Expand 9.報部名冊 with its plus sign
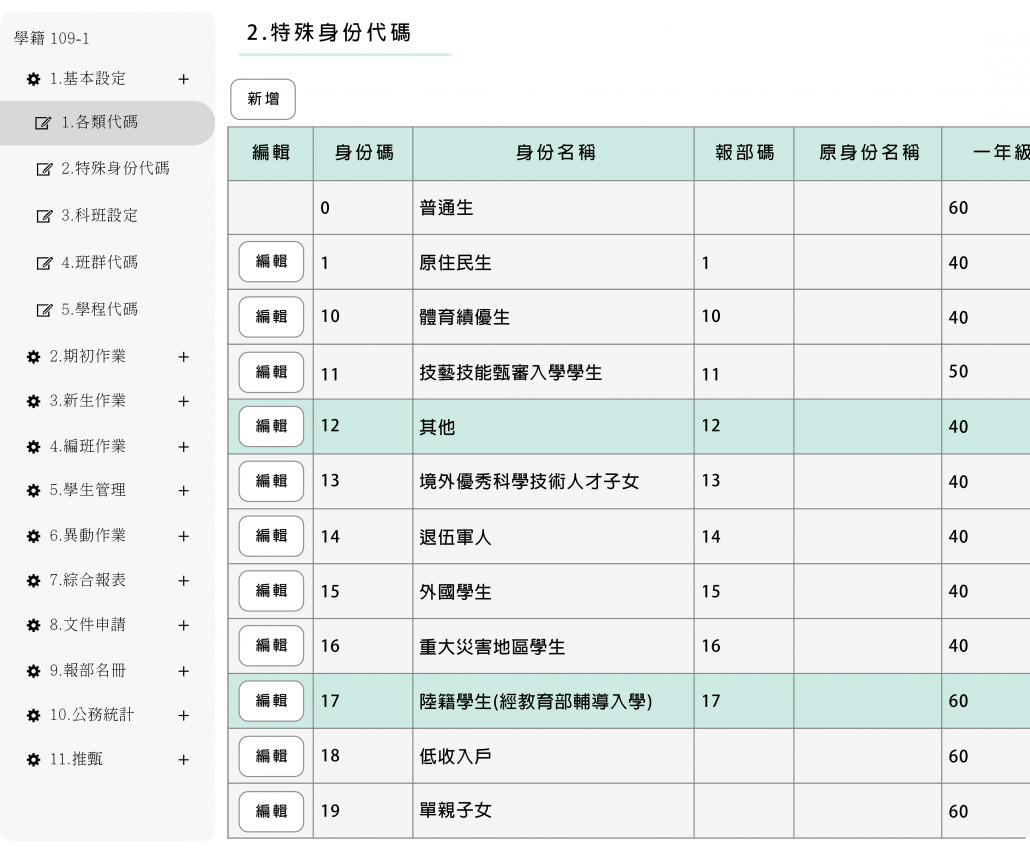Screen dimensions: 1030x853 (184, 671)
